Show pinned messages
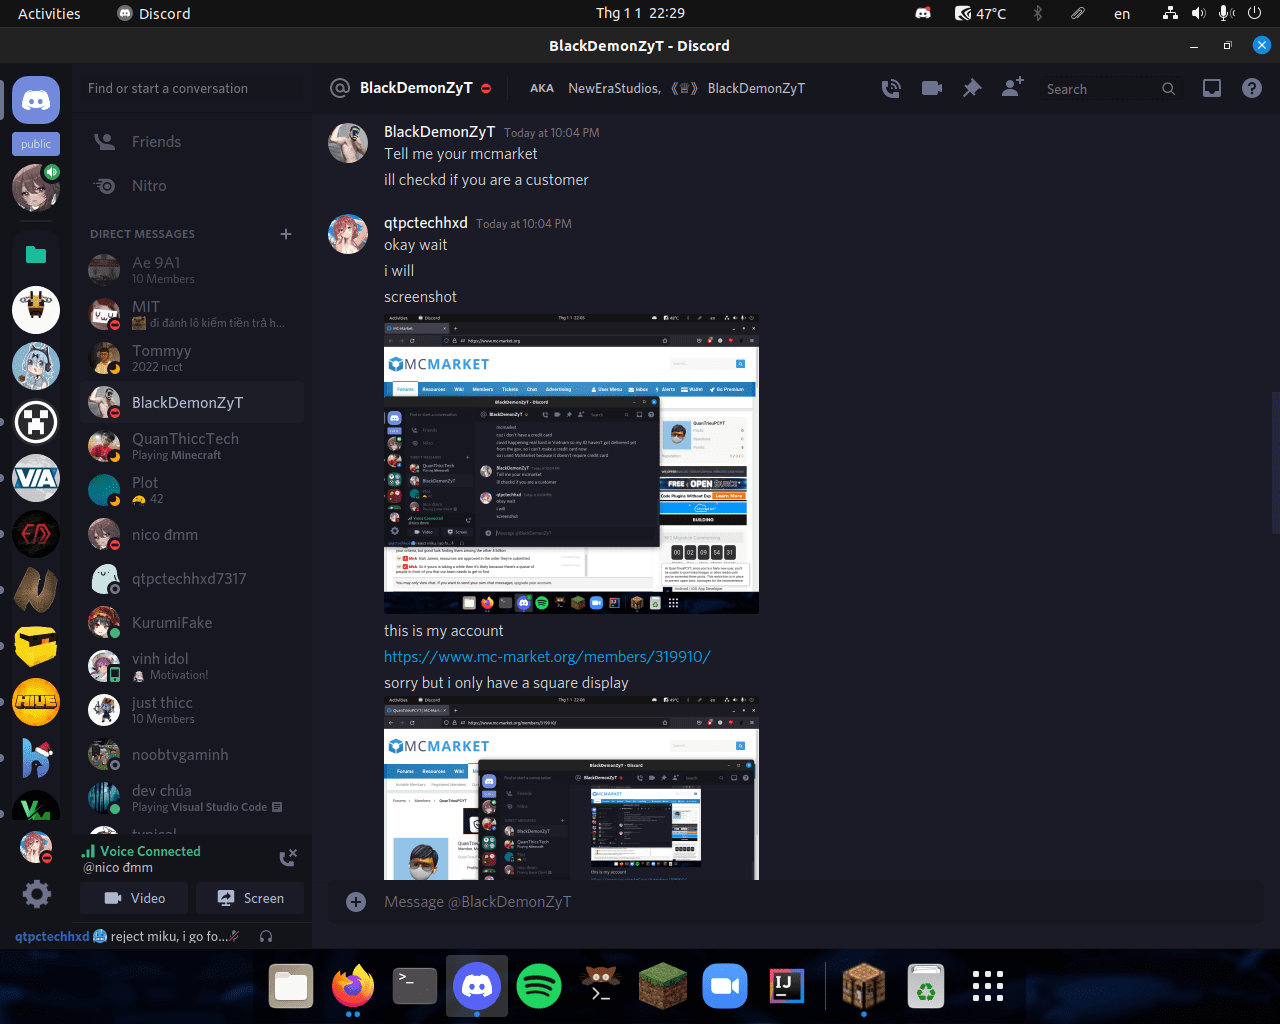Viewport: 1280px width, 1024px height. [972, 88]
